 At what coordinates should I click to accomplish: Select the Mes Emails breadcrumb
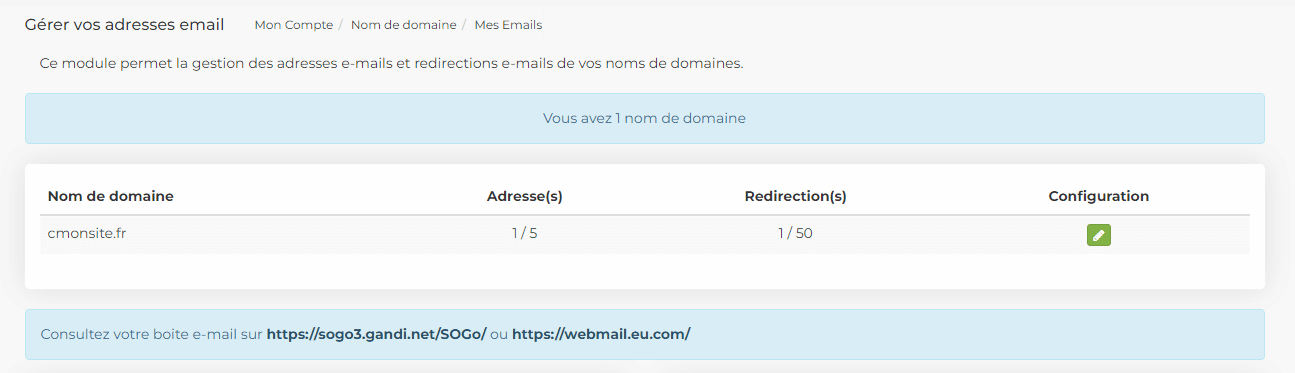tap(508, 25)
